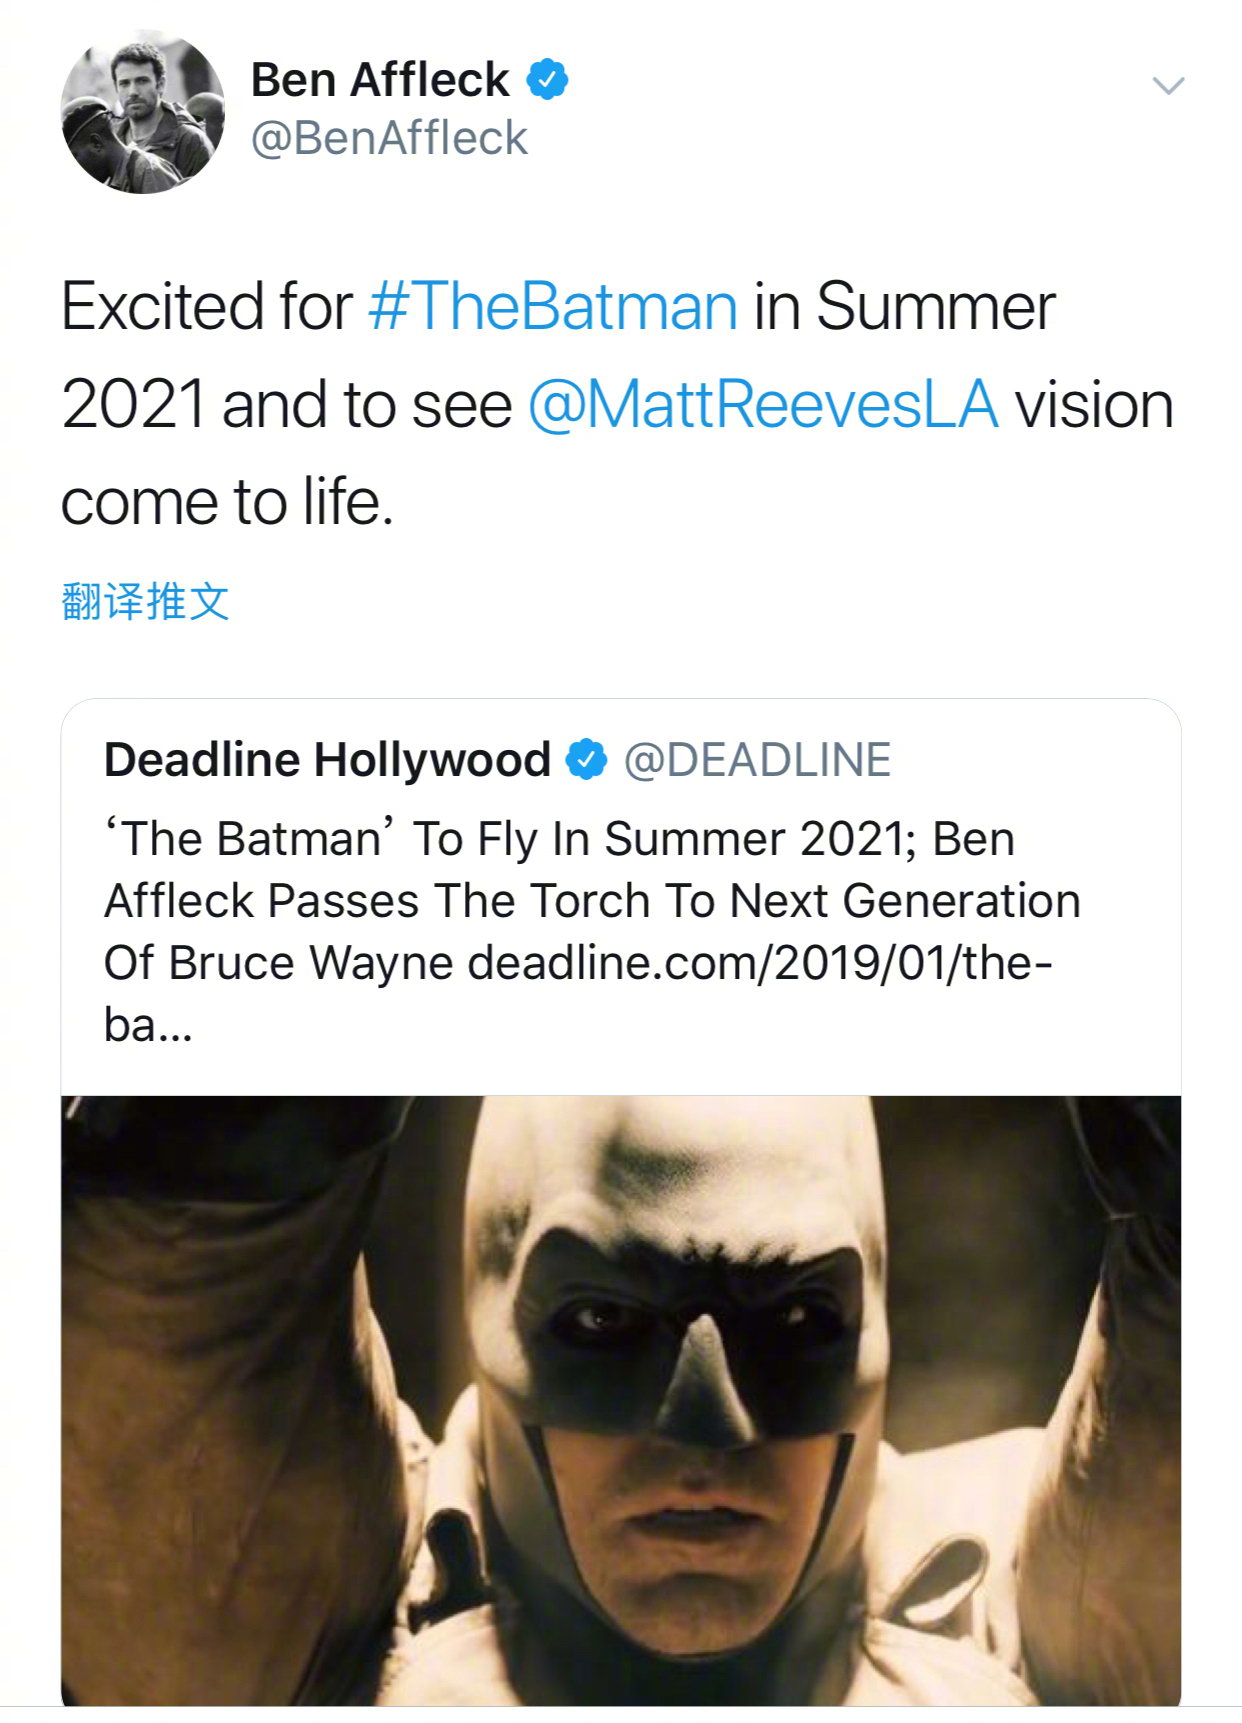This screenshot has height=1723, width=1242.
Task: Follow the deadline.com/2019/01 article link
Action: coord(759,963)
